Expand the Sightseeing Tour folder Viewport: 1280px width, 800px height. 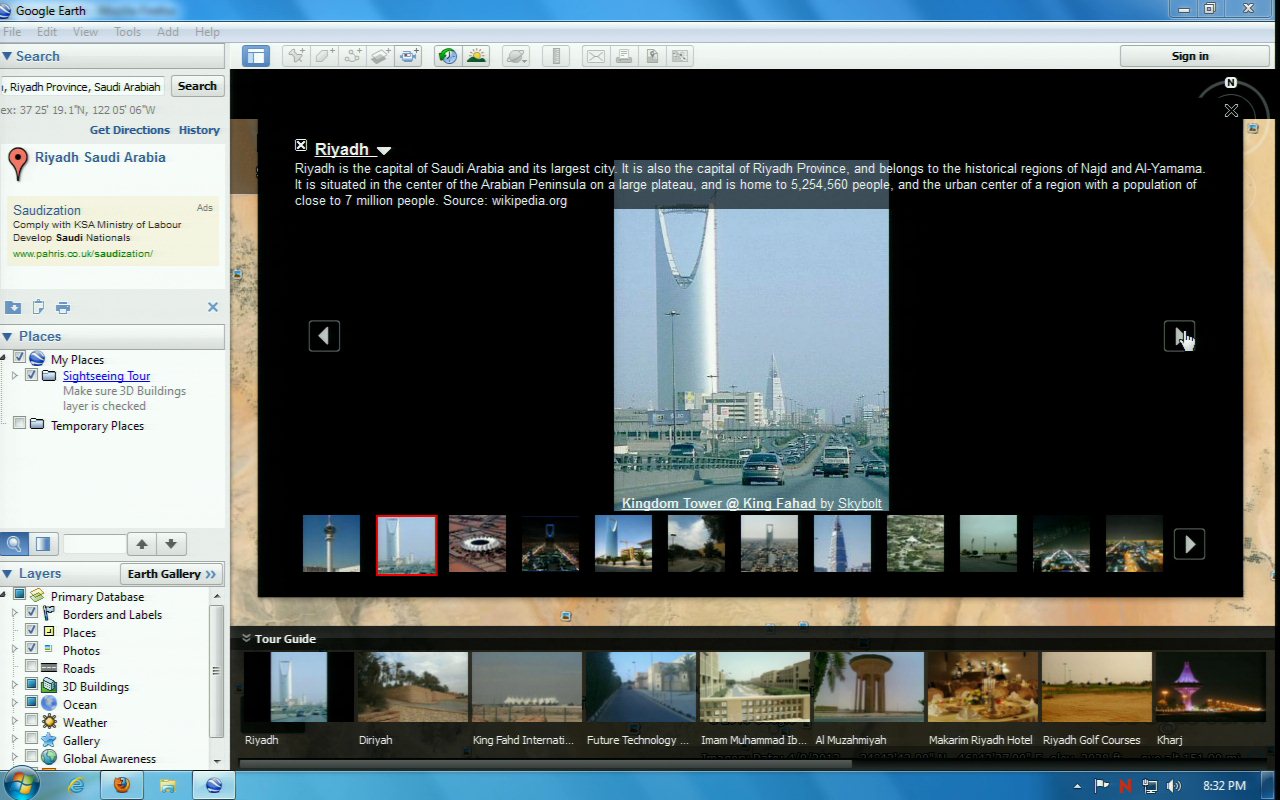point(15,376)
